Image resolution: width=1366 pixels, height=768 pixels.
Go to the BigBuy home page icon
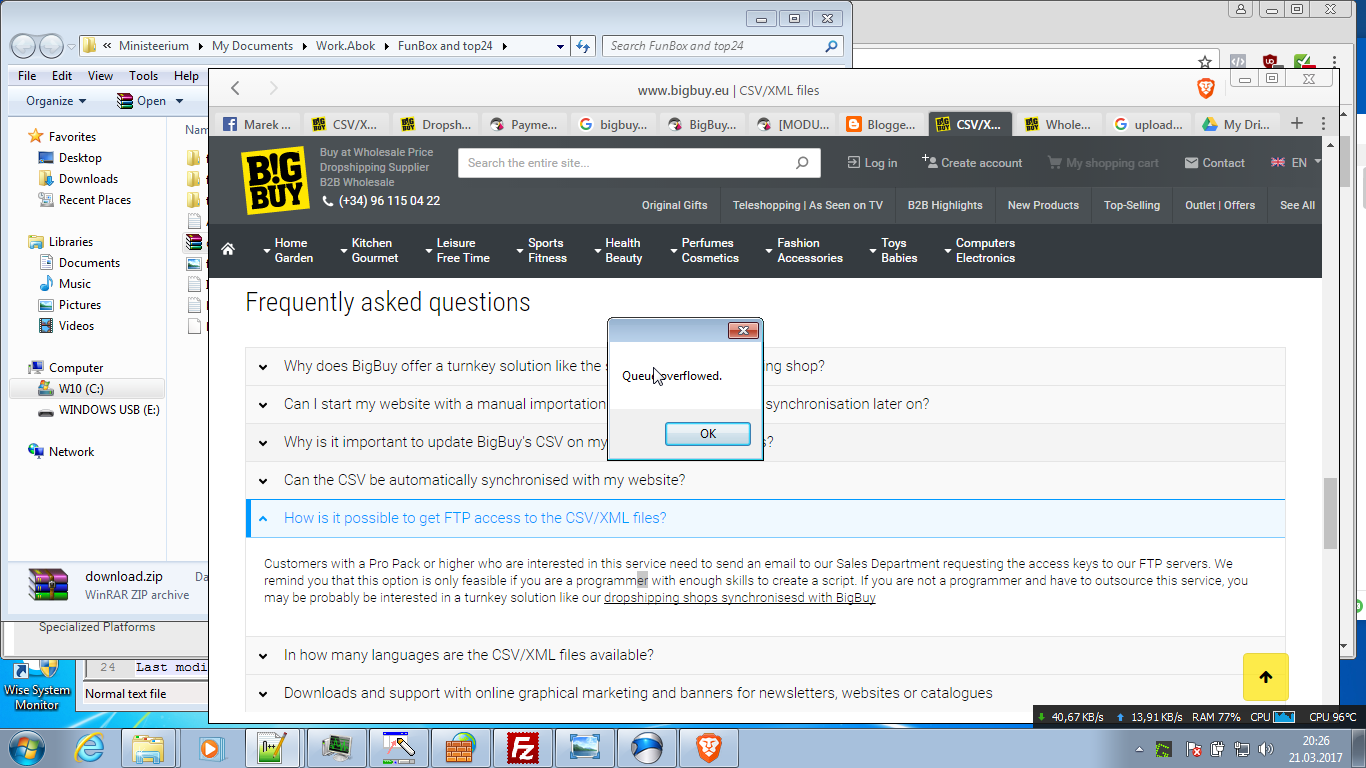tap(228, 249)
